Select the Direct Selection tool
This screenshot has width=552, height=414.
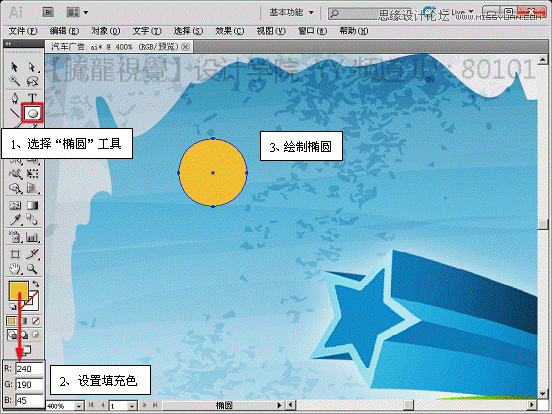click(x=32, y=67)
